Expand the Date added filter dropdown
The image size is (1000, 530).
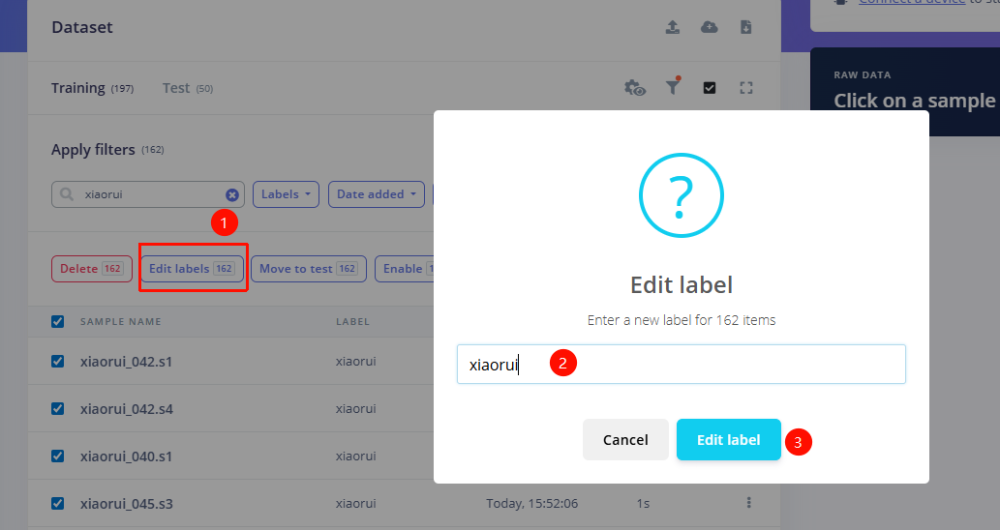376,195
